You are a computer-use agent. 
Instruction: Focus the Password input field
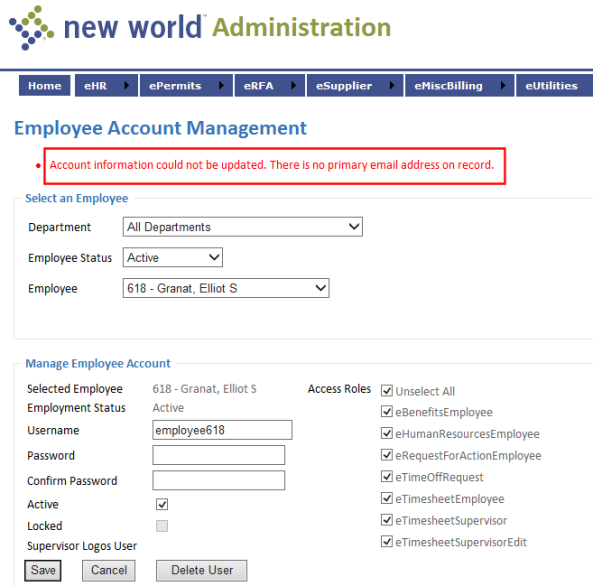pyautogui.click(x=219, y=455)
